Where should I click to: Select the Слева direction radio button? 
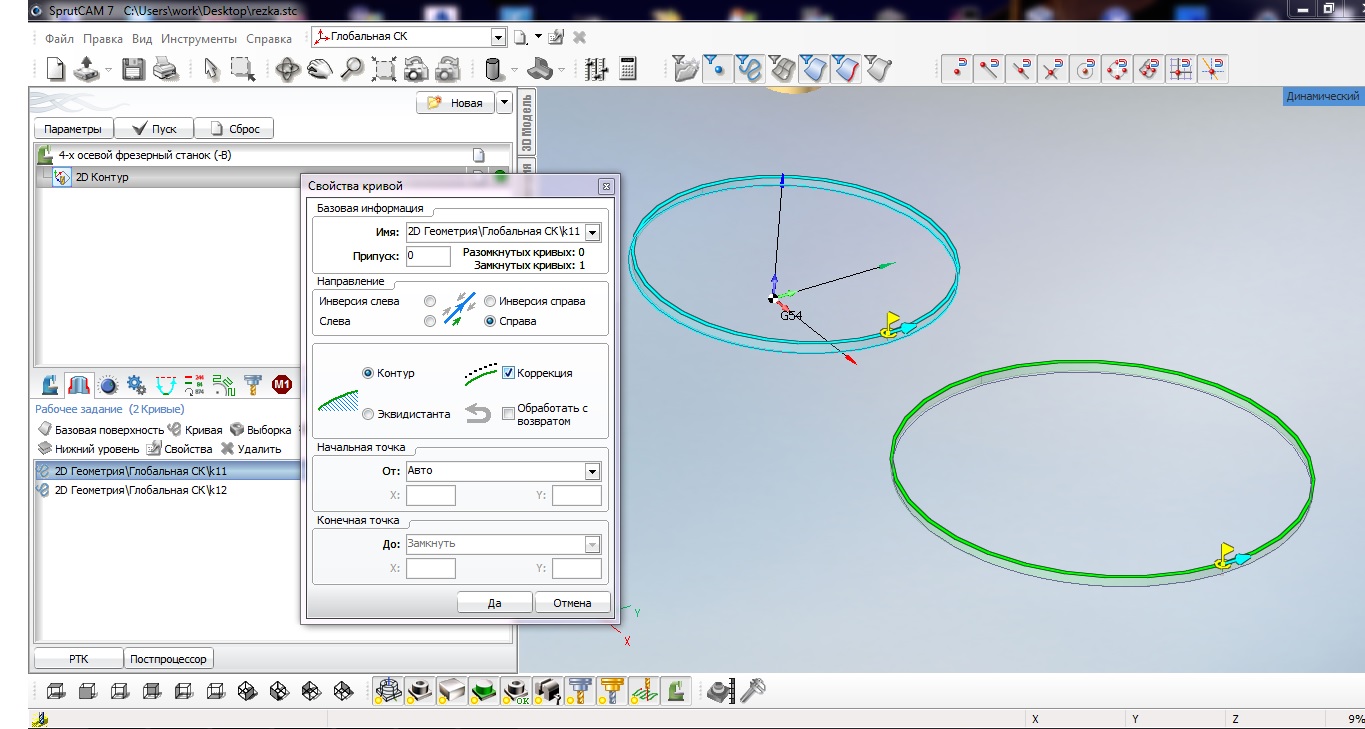430,321
